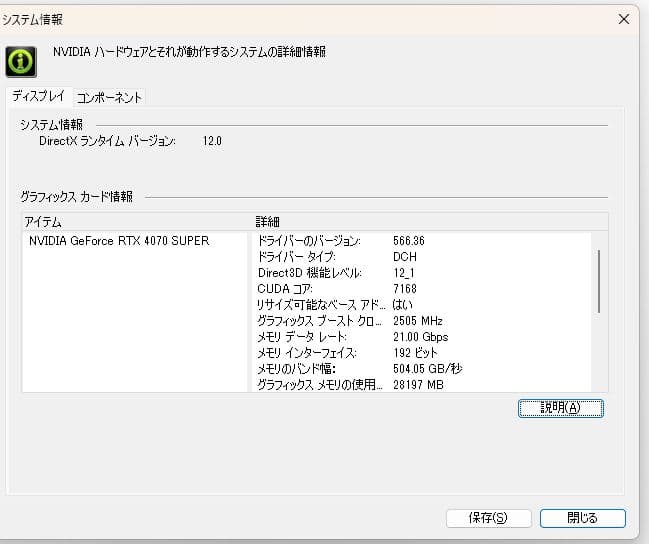The height and width of the screenshot is (544, 649).
Task: Select the メモリ データ レート row
Action: 421,337
